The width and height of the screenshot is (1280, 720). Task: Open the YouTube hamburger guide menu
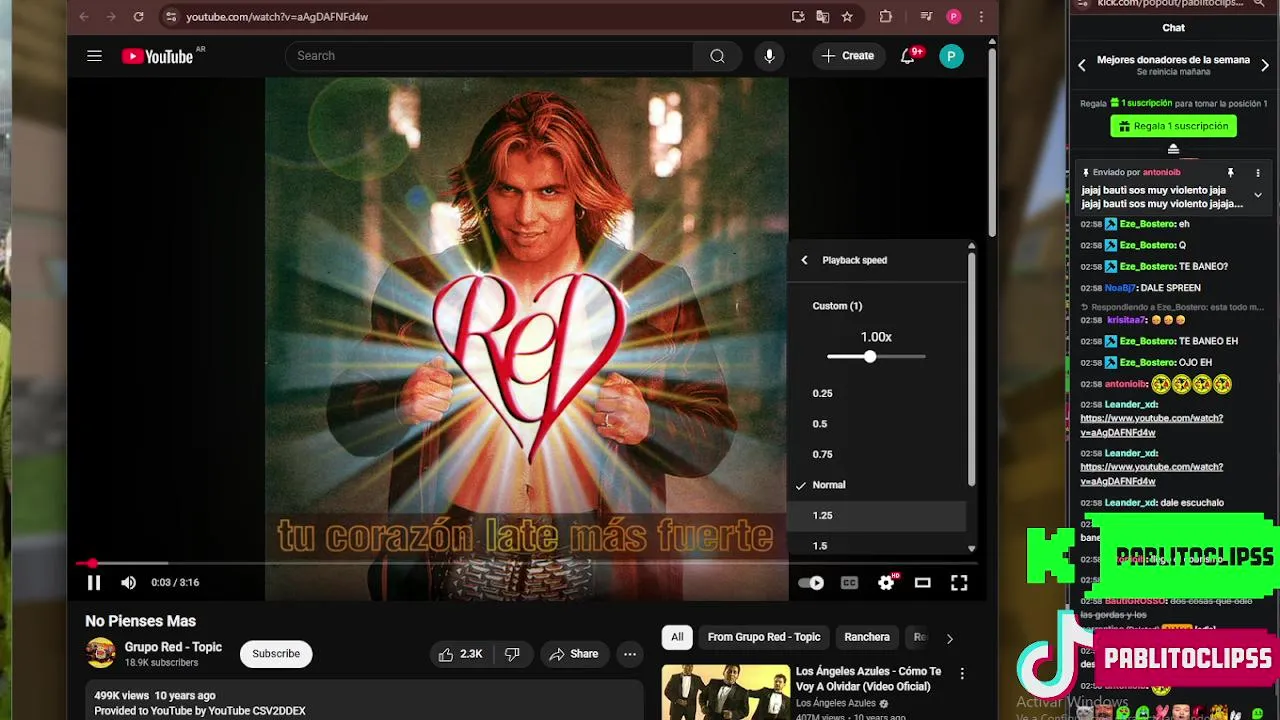point(94,56)
